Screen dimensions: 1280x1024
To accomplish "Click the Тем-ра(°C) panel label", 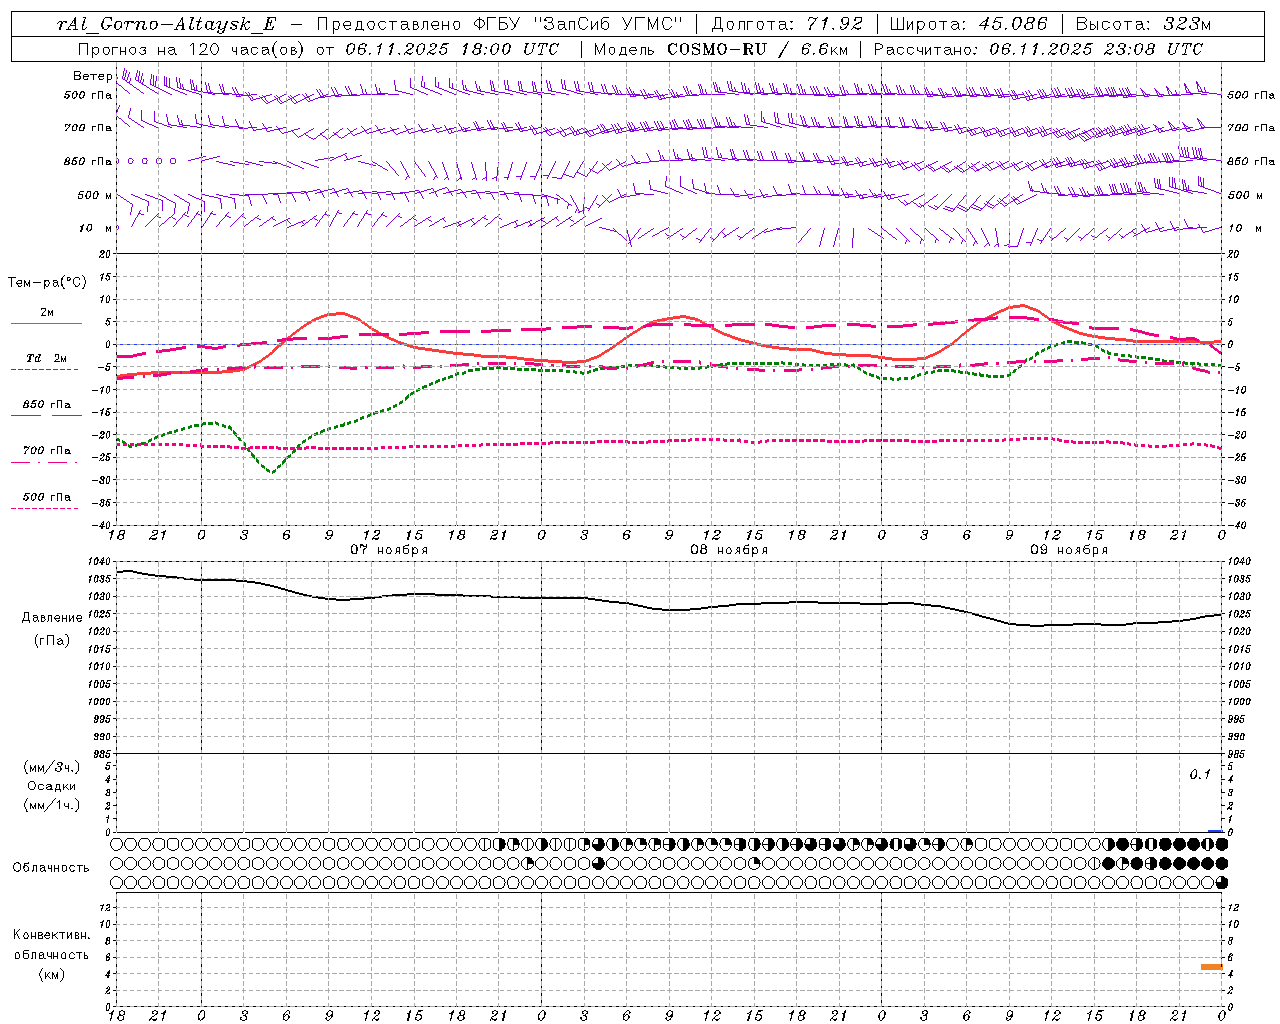I will 47,283.
